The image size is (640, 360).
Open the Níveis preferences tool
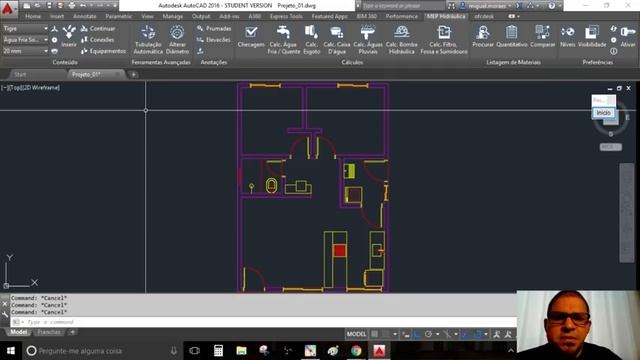tap(567, 36)
